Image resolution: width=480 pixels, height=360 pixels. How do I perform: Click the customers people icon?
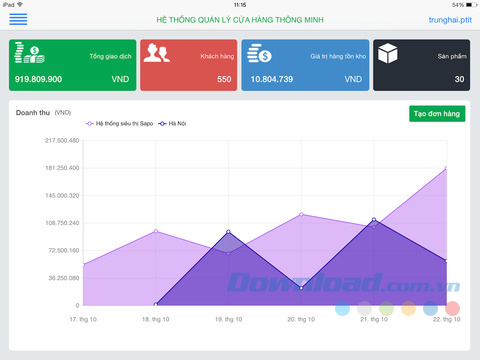[157, 53]
